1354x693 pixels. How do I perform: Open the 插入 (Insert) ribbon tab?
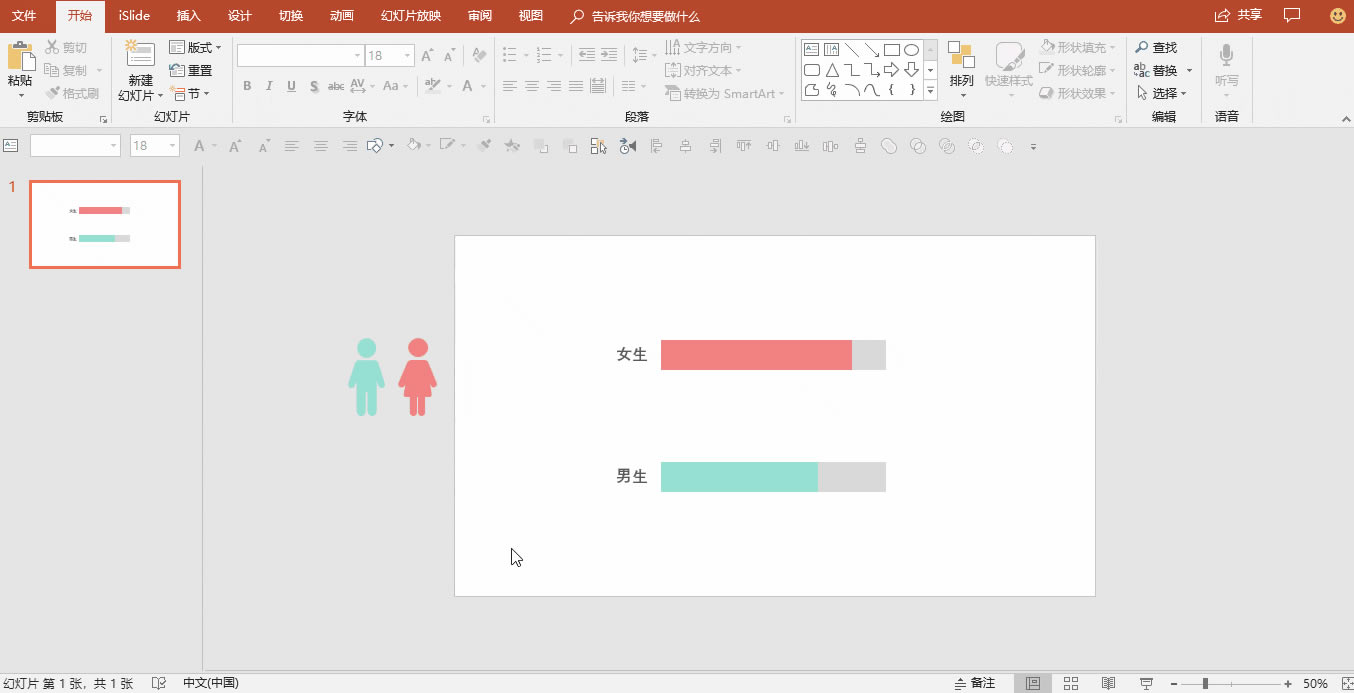(x=188, y=16)
